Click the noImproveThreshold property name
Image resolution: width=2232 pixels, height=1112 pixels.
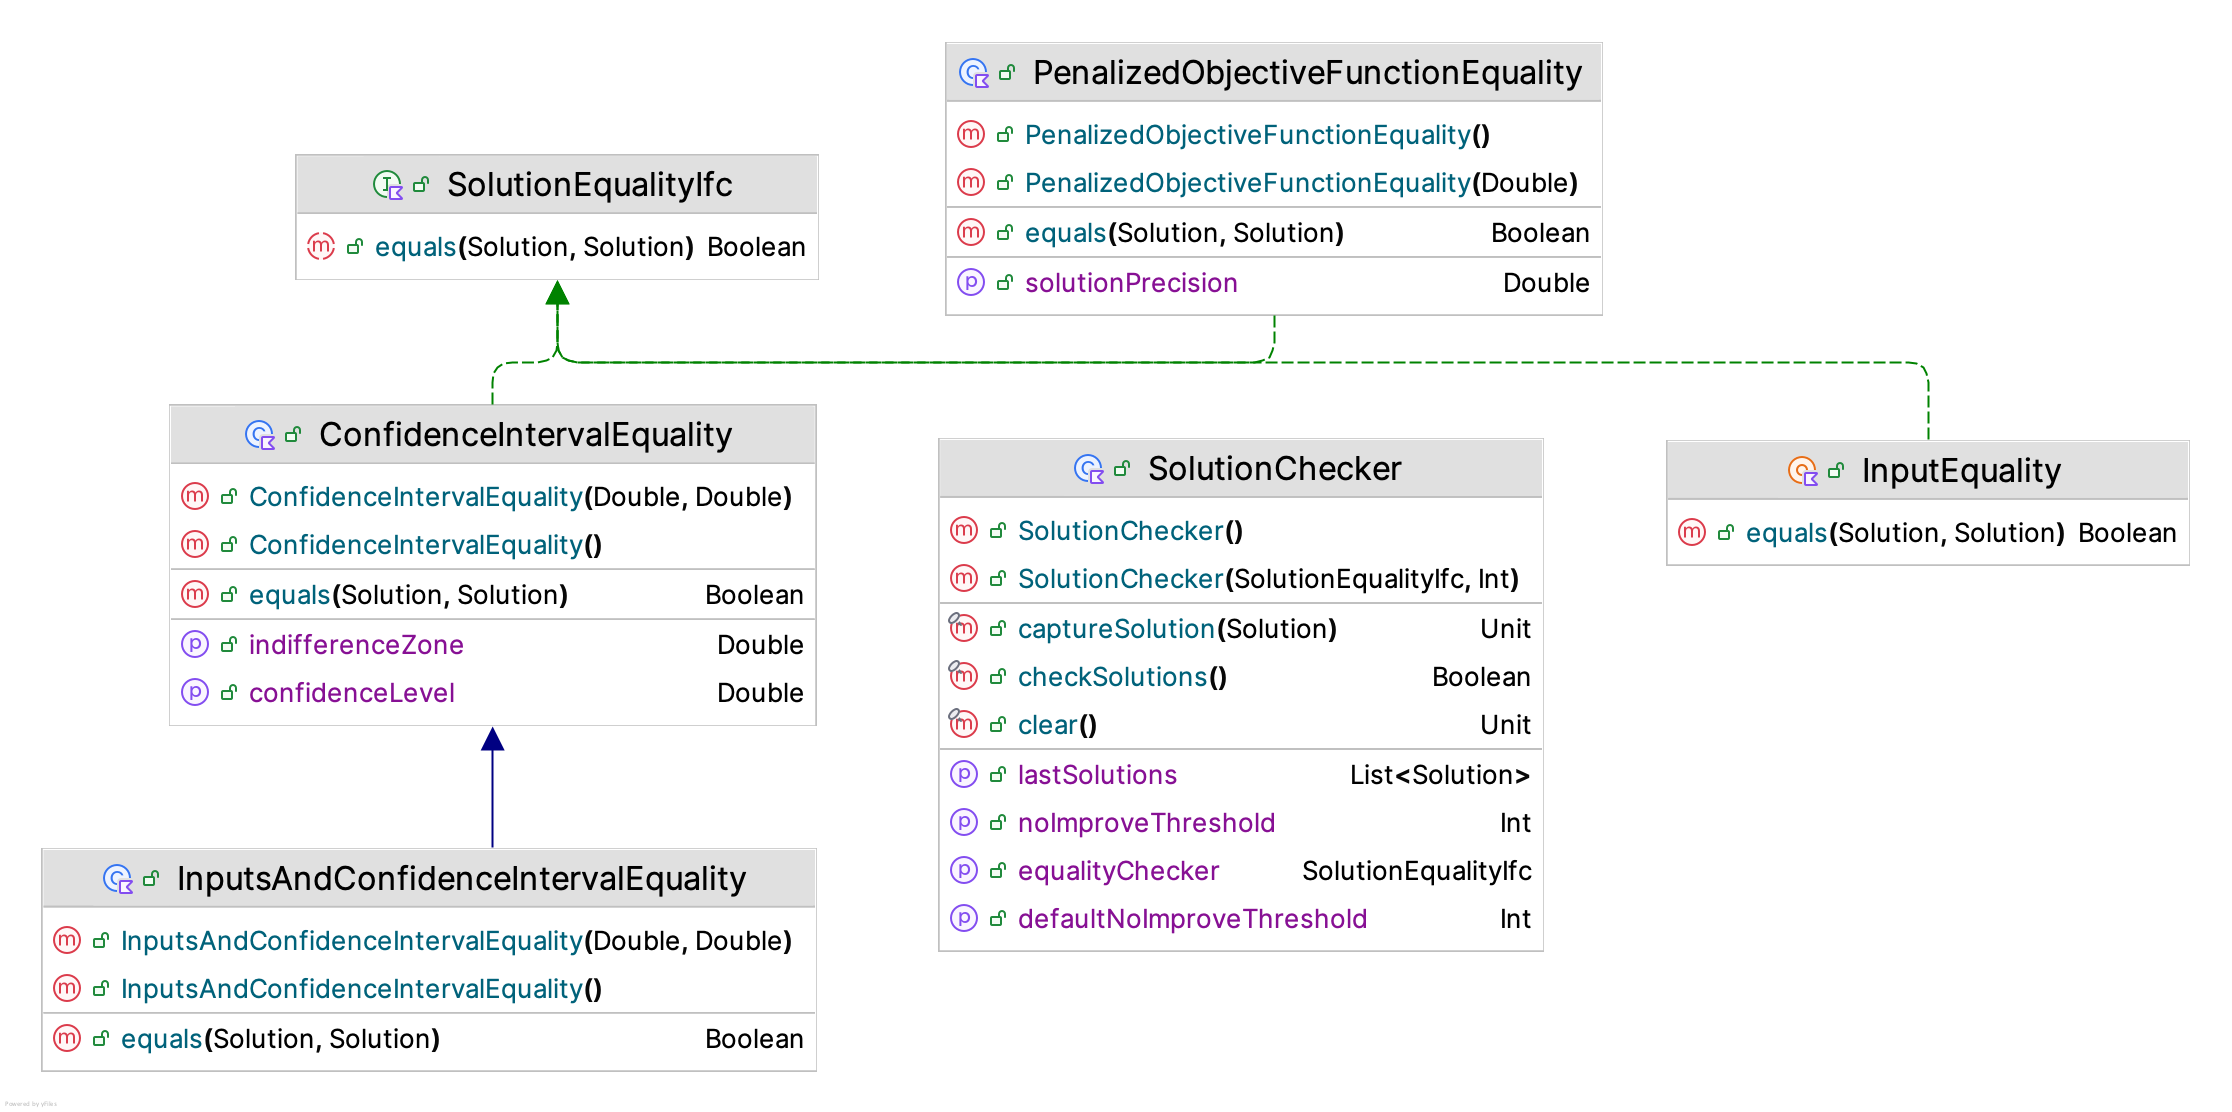1146,823
